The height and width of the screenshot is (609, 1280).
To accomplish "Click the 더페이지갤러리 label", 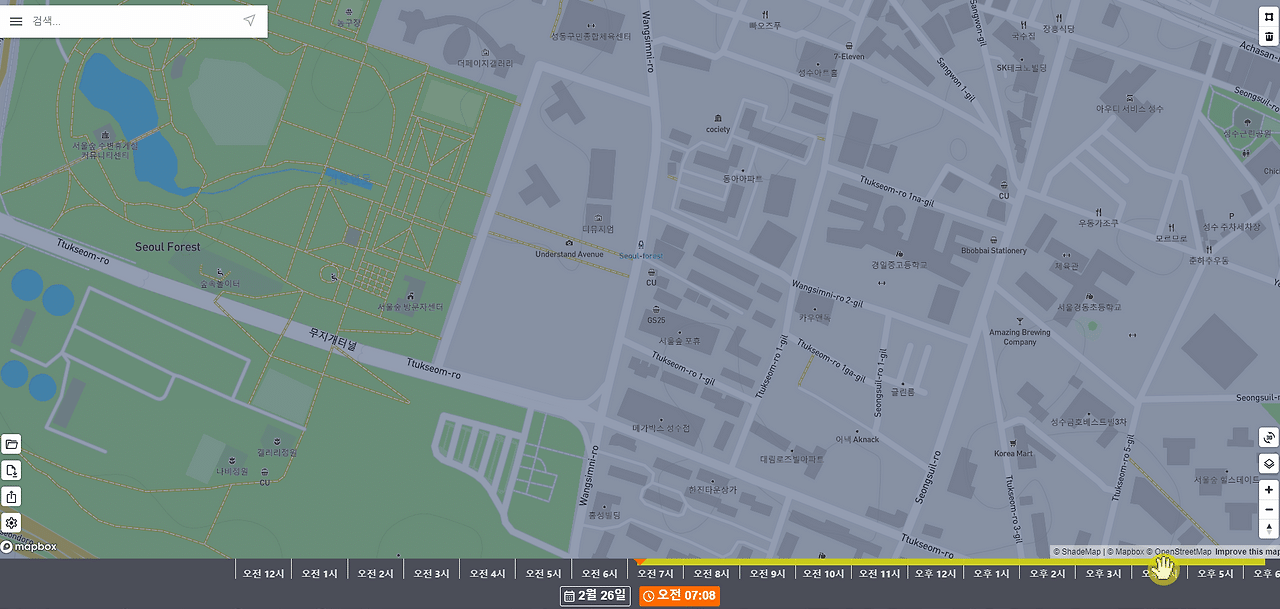I will pos(485,63).
